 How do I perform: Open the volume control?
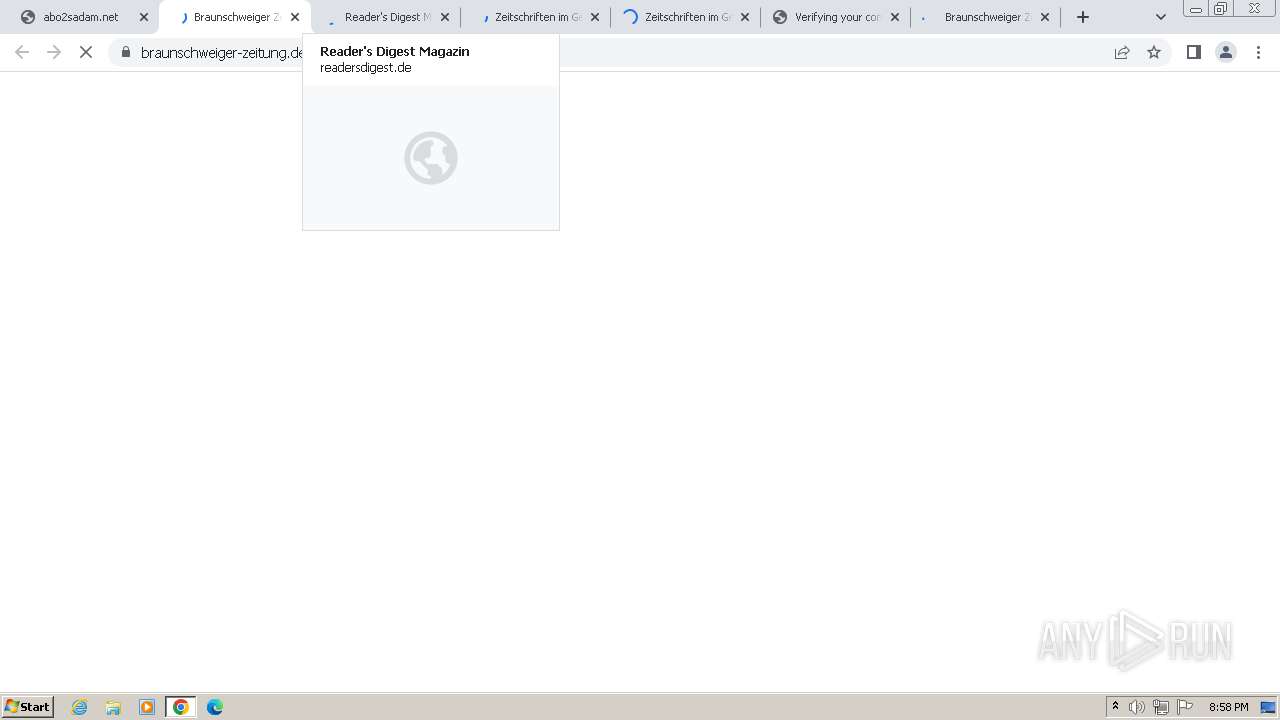[x=1137, y=707]
